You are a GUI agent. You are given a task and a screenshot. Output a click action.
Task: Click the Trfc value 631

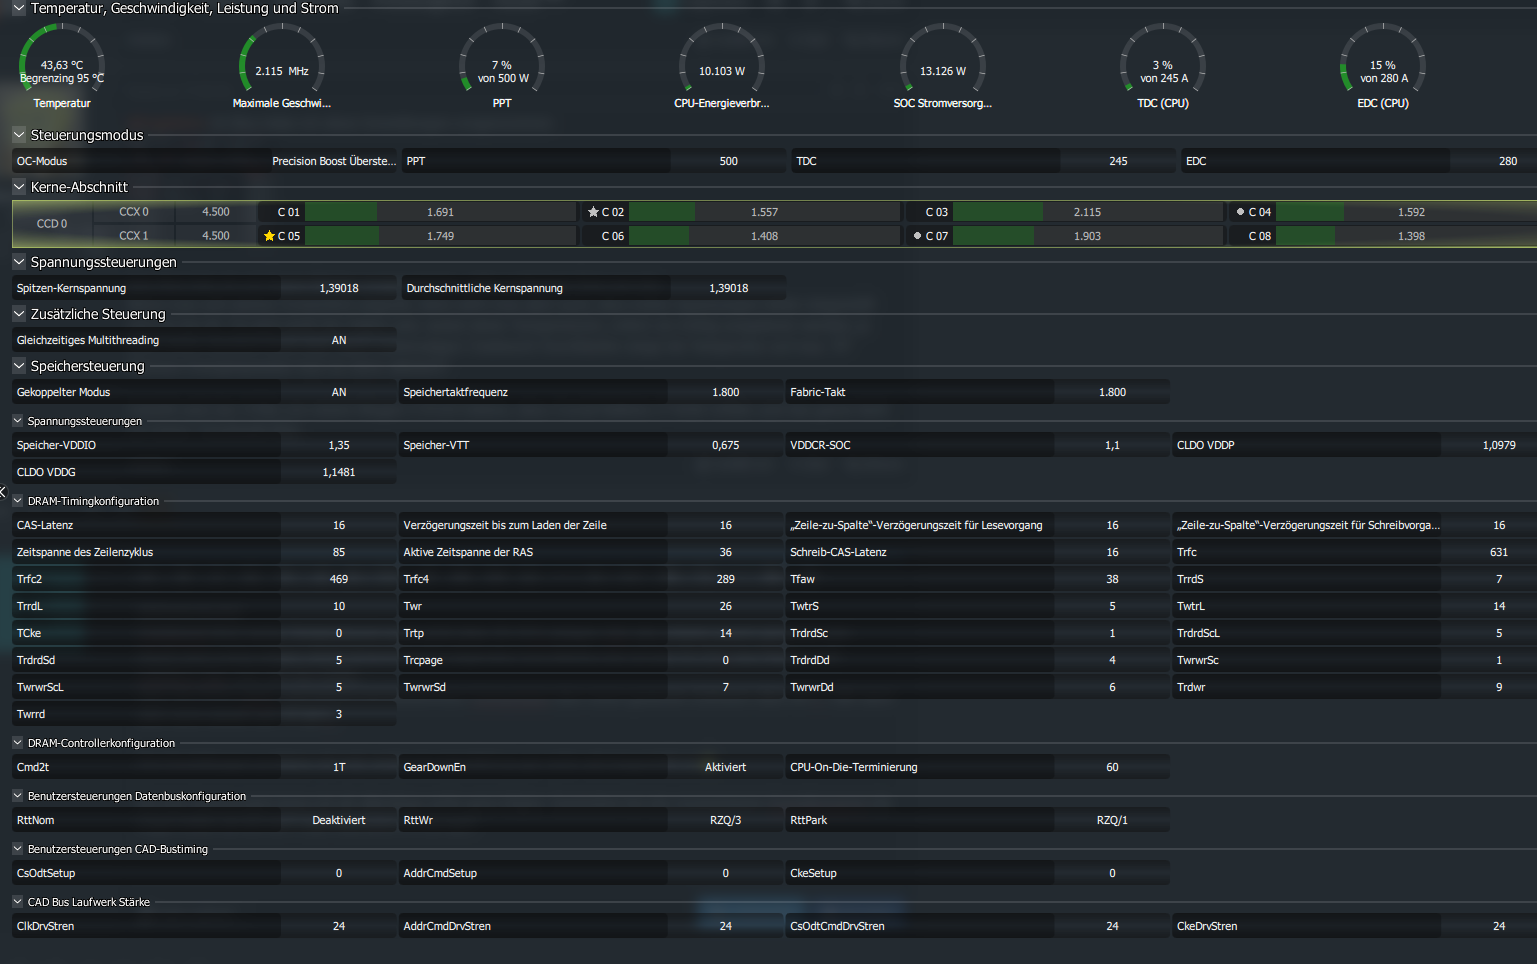point(1489,552)
